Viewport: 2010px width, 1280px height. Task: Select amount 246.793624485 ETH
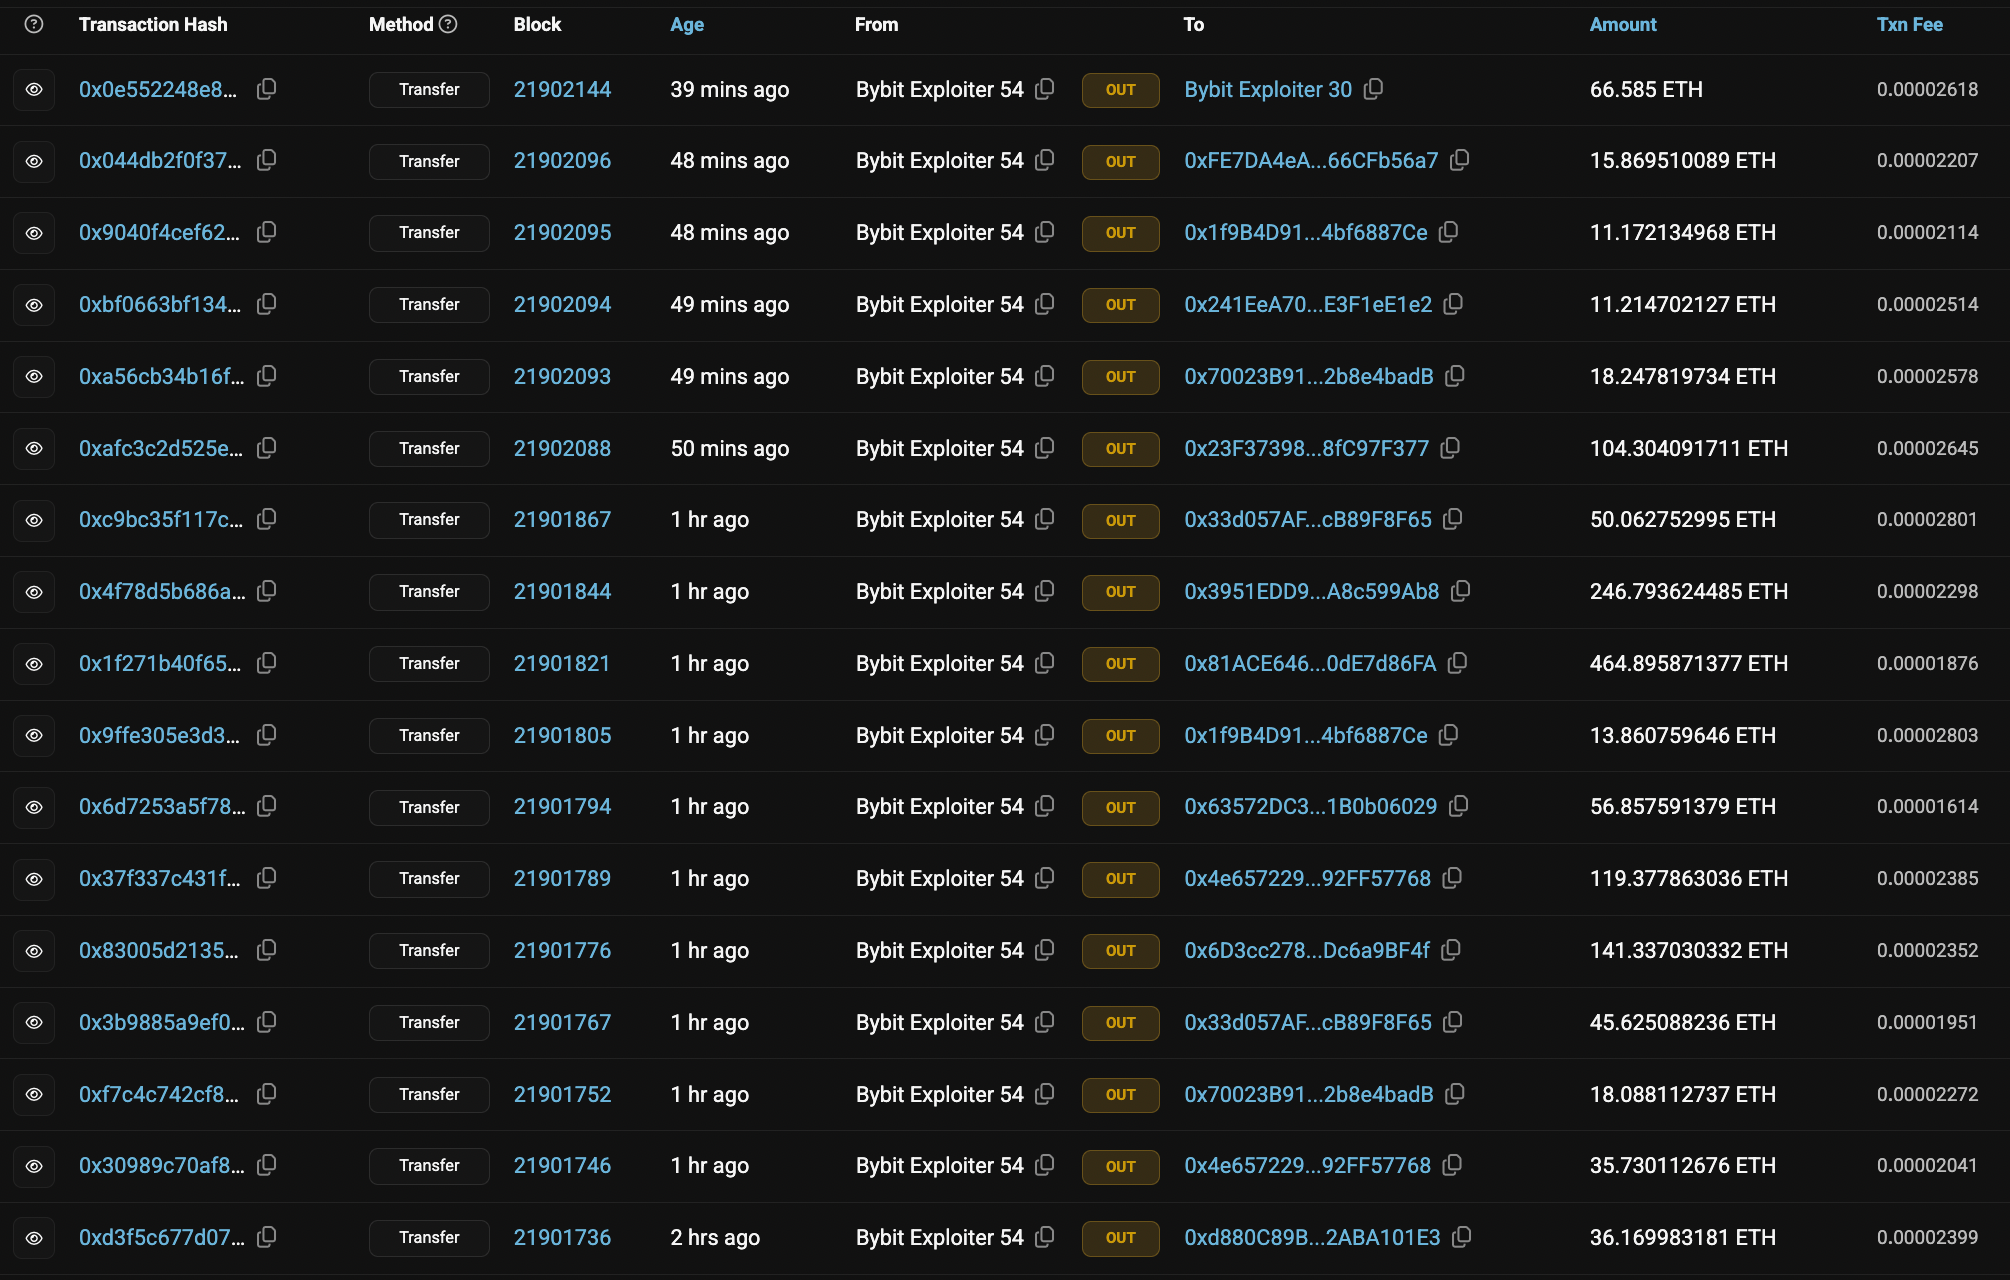pyautogui.click(x=1689, y=591)
